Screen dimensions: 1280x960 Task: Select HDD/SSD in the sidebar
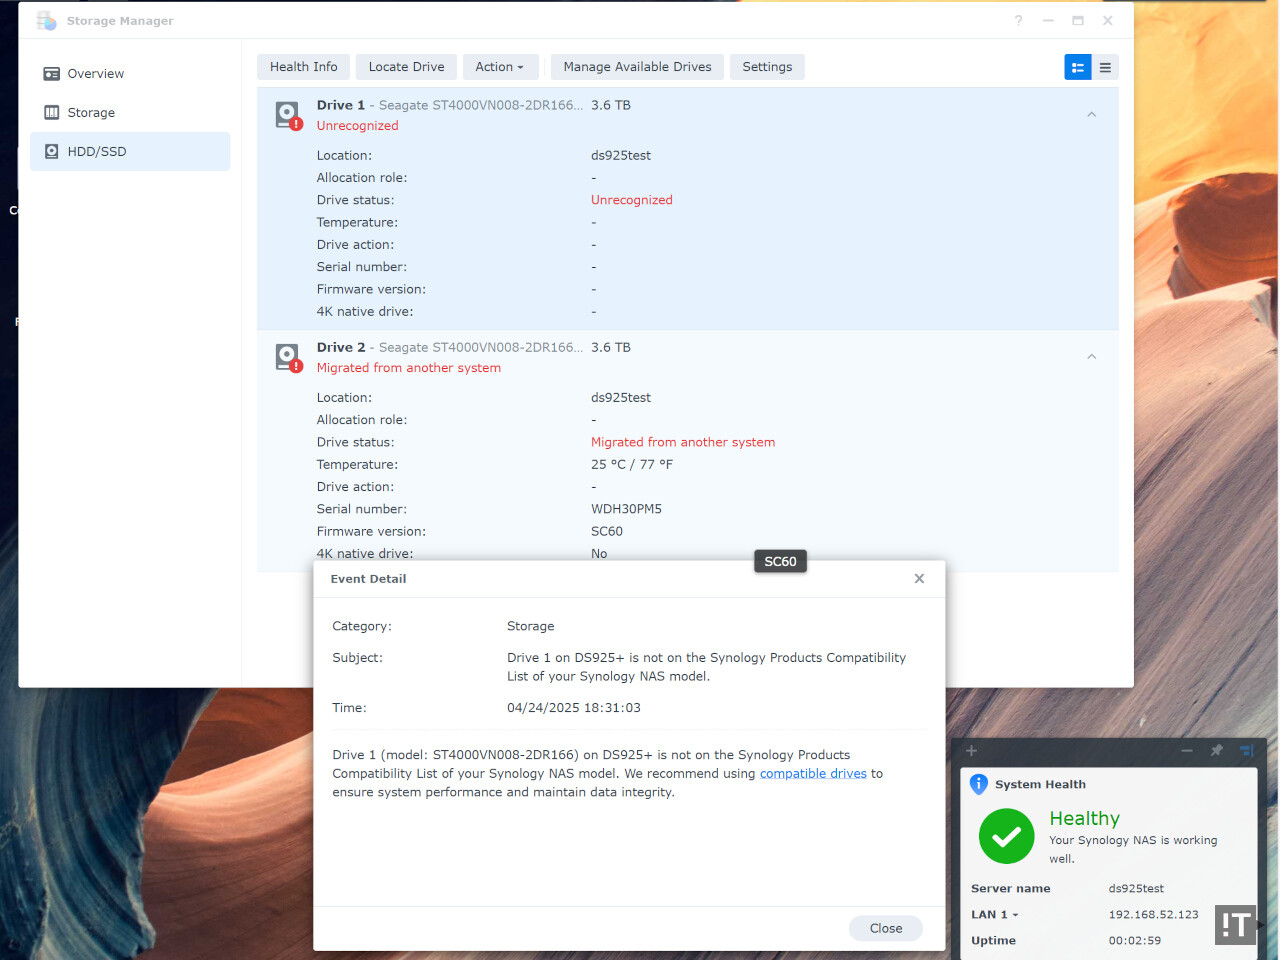pyautogui.click(x=97, y=152)
